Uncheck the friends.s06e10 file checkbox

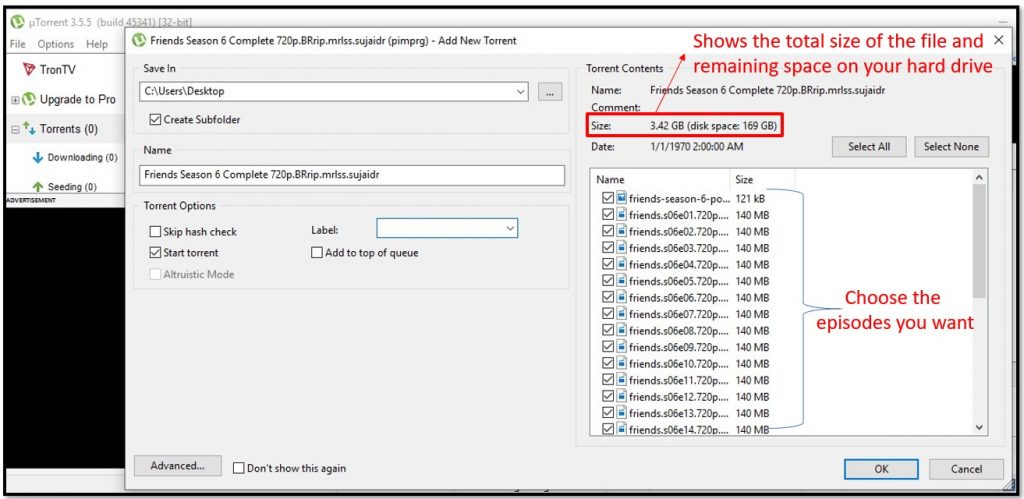tap(608, 364)
